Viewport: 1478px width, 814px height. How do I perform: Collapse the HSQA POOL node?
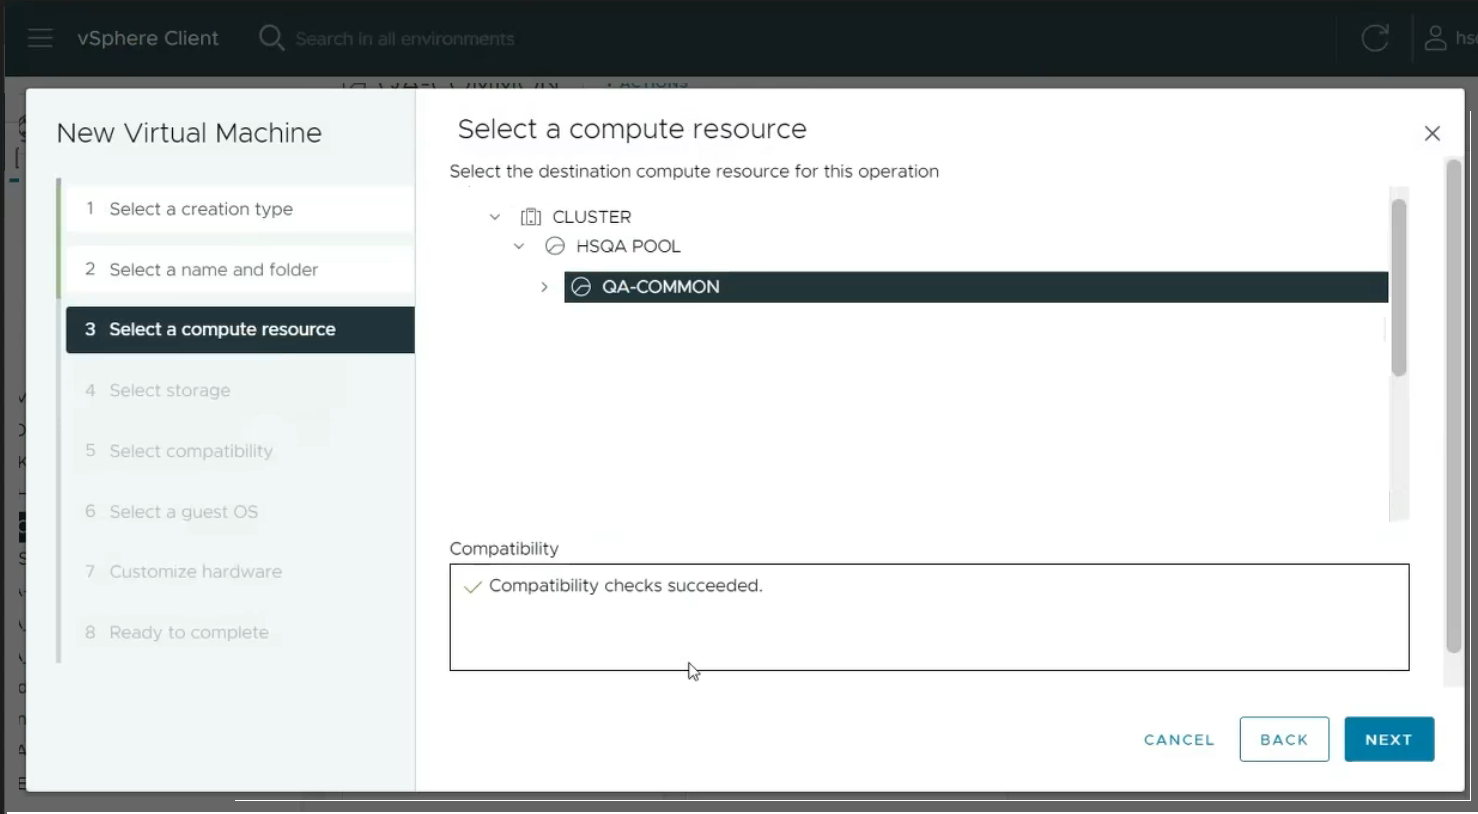tap(519, 246)
